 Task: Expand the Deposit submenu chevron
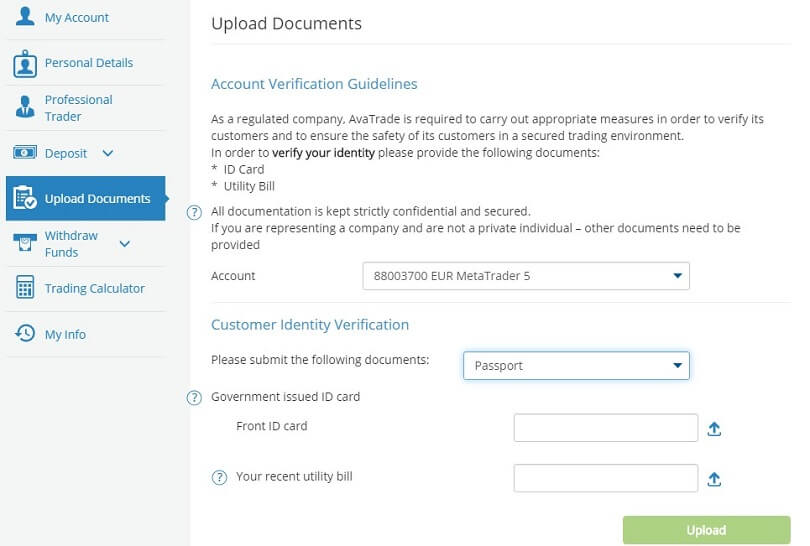click(x=108, y=153)
